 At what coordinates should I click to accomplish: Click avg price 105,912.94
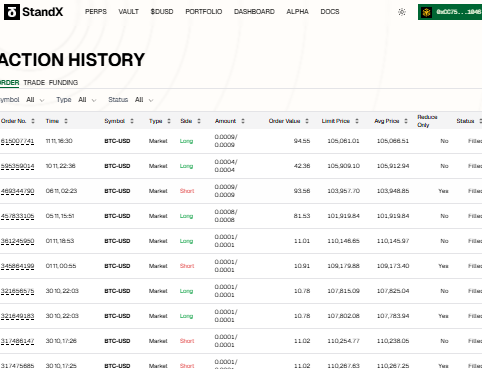click(x=393, y=166)
